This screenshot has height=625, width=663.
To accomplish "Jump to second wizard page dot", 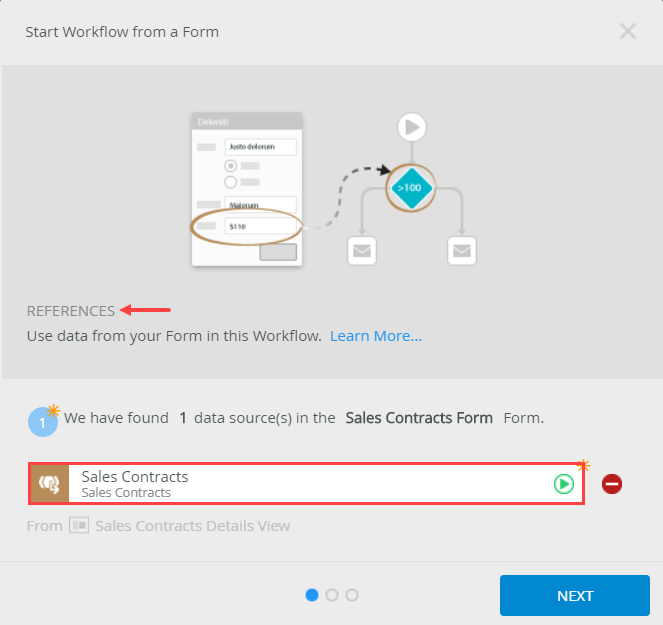I will tap(332, 595).
